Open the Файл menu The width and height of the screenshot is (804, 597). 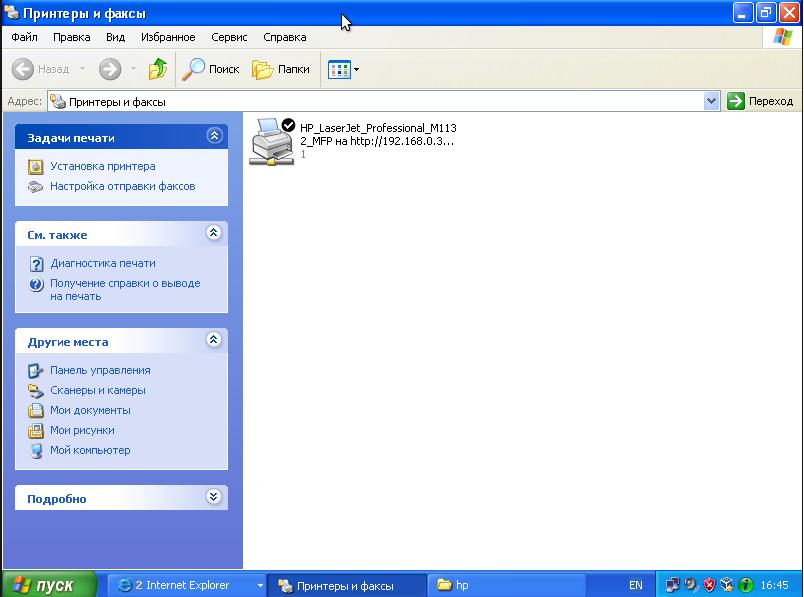[x=24, y=37]
